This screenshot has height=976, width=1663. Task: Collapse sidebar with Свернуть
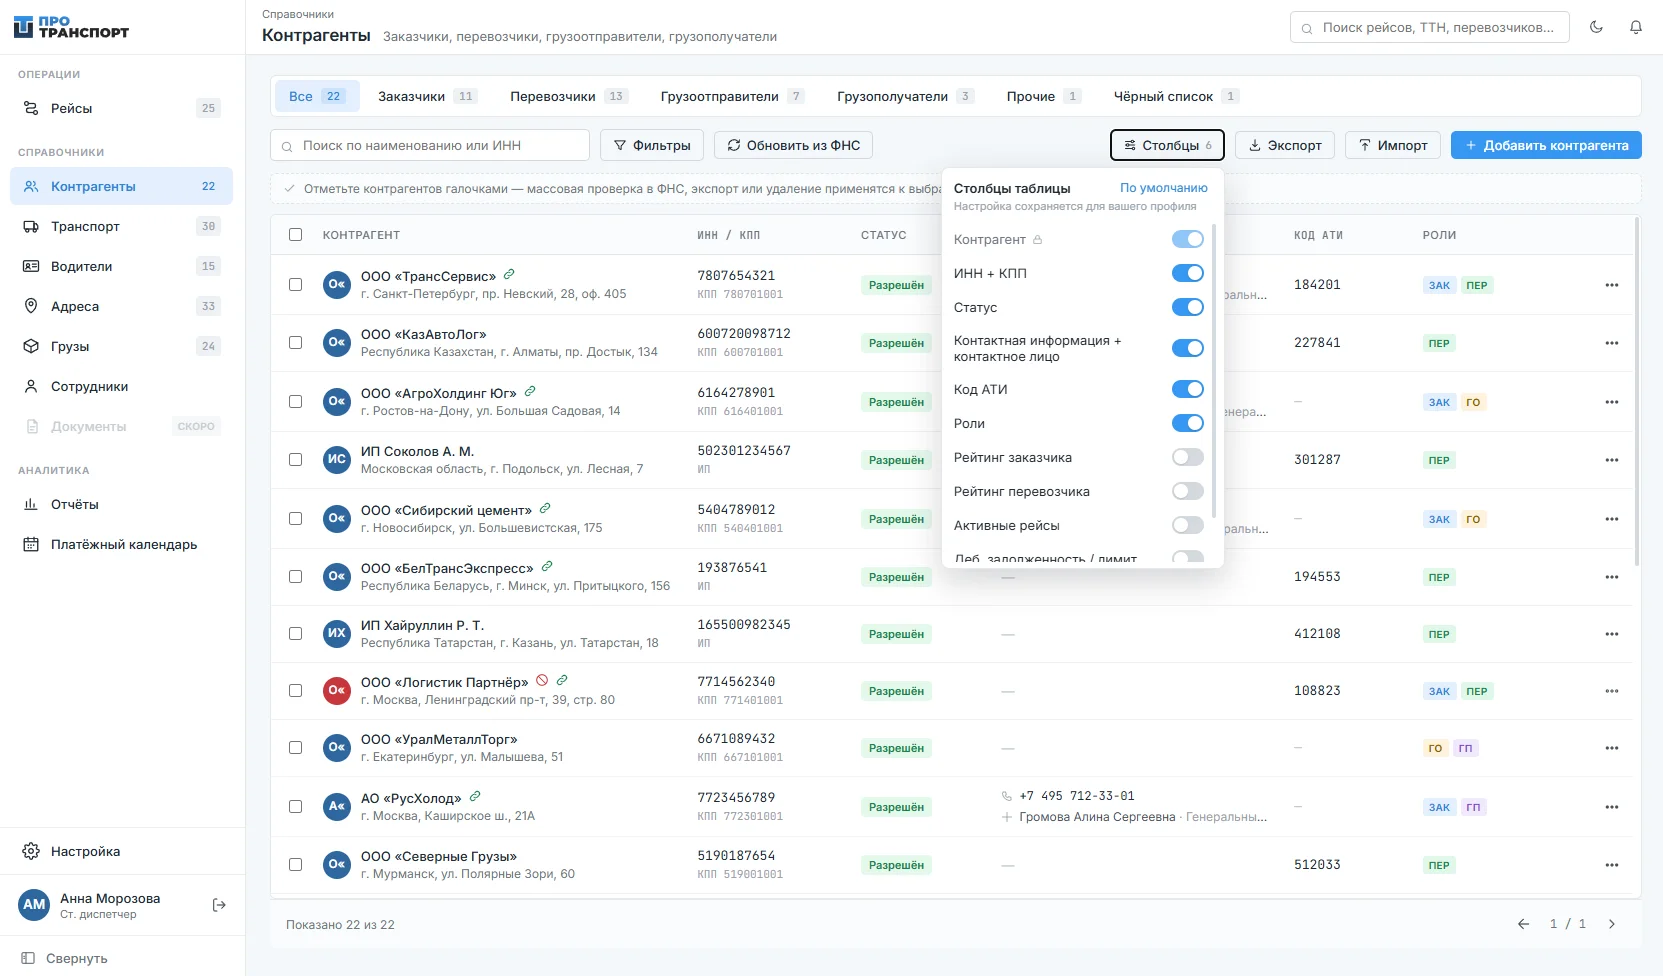[x=65, y=958]
